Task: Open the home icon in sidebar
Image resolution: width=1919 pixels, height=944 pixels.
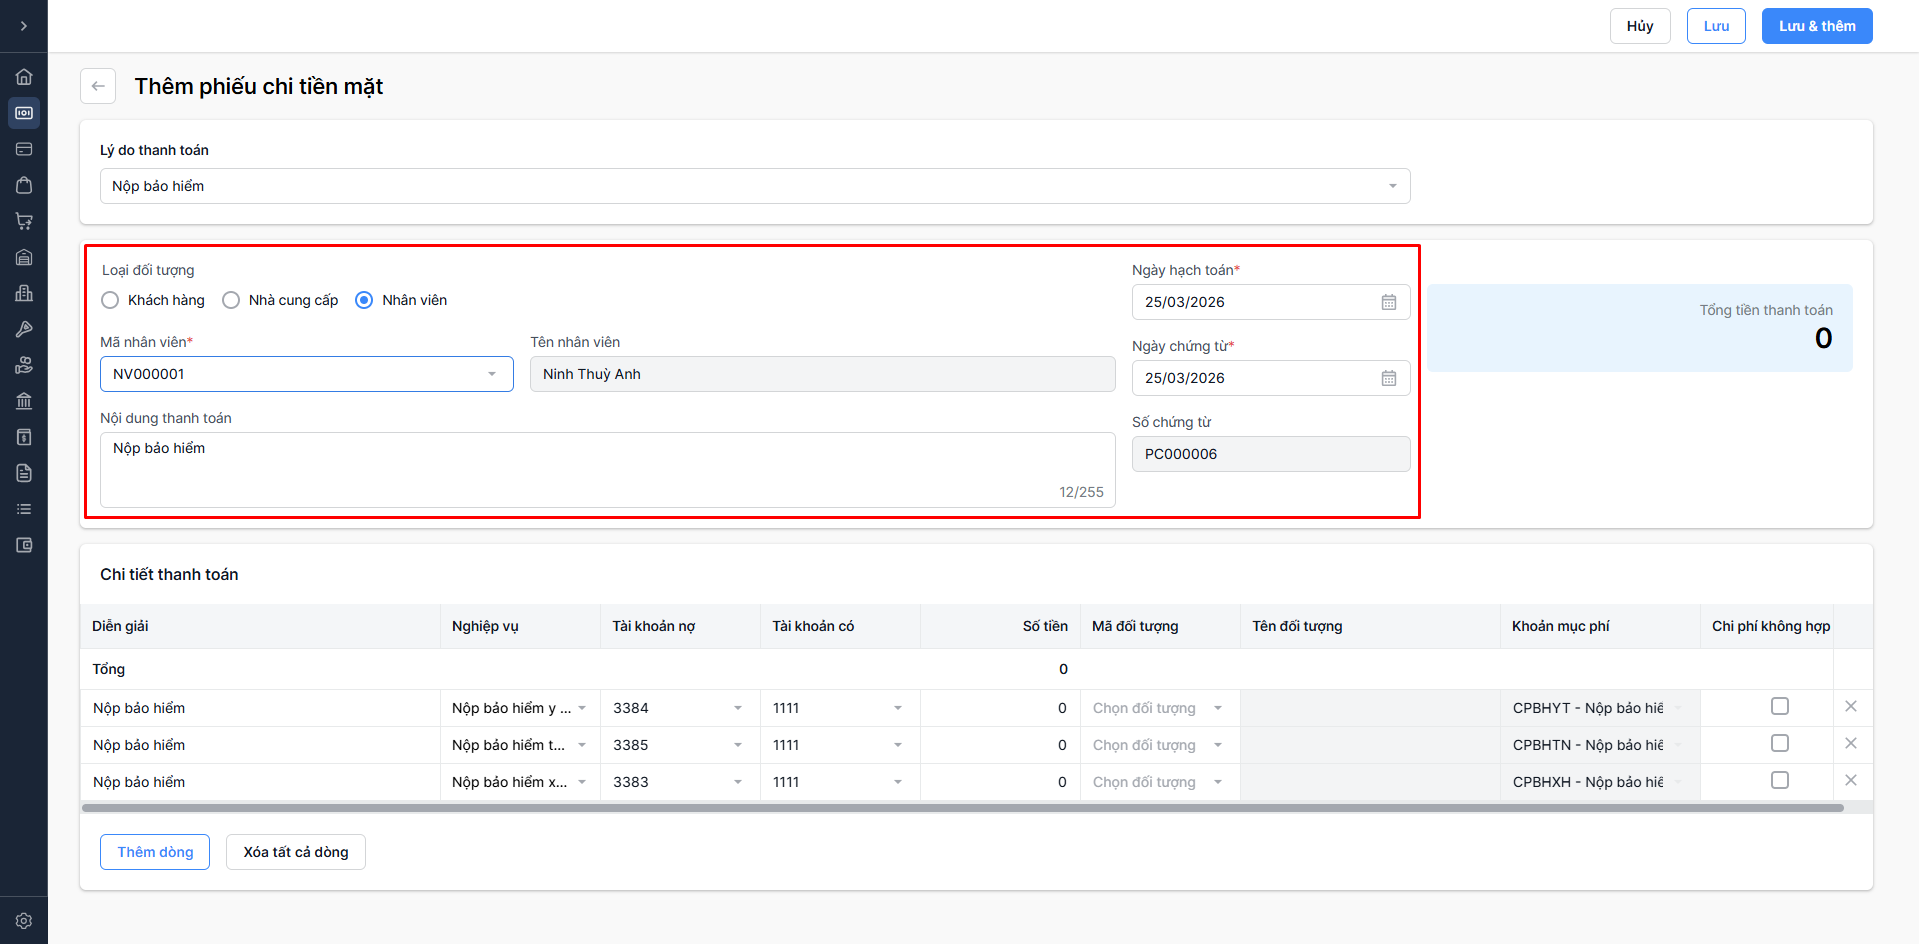Action: pyautogui.click(x=24, y=77)
